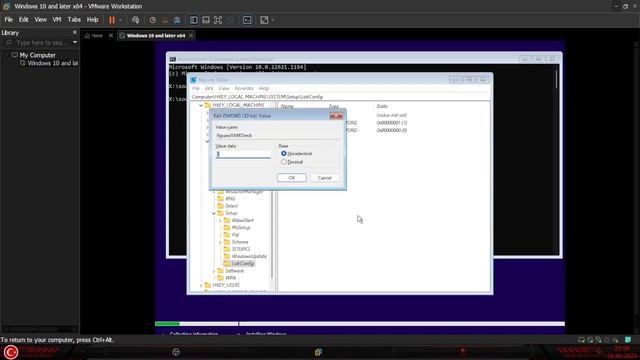Screen dimensions: 640x360
Task: Click the stretch guest display toolbar icon
Action: click(264, 20)
